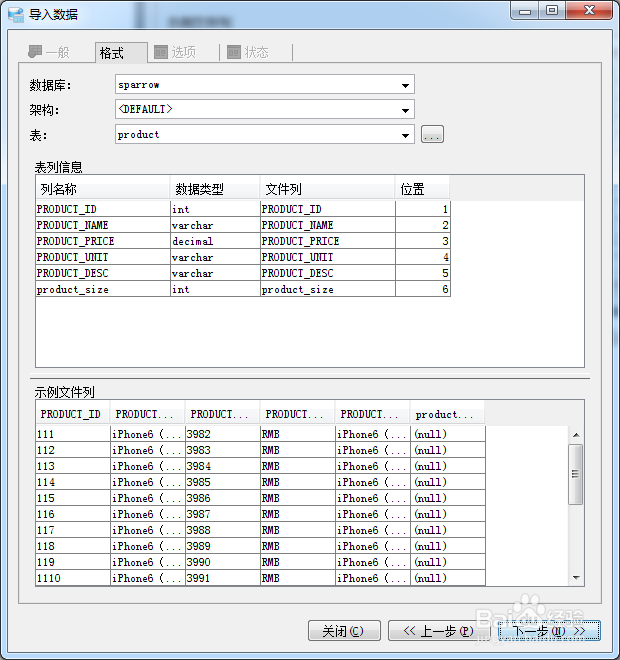
Task: Go back with 上一步(P) button
Action: (438, 631)
